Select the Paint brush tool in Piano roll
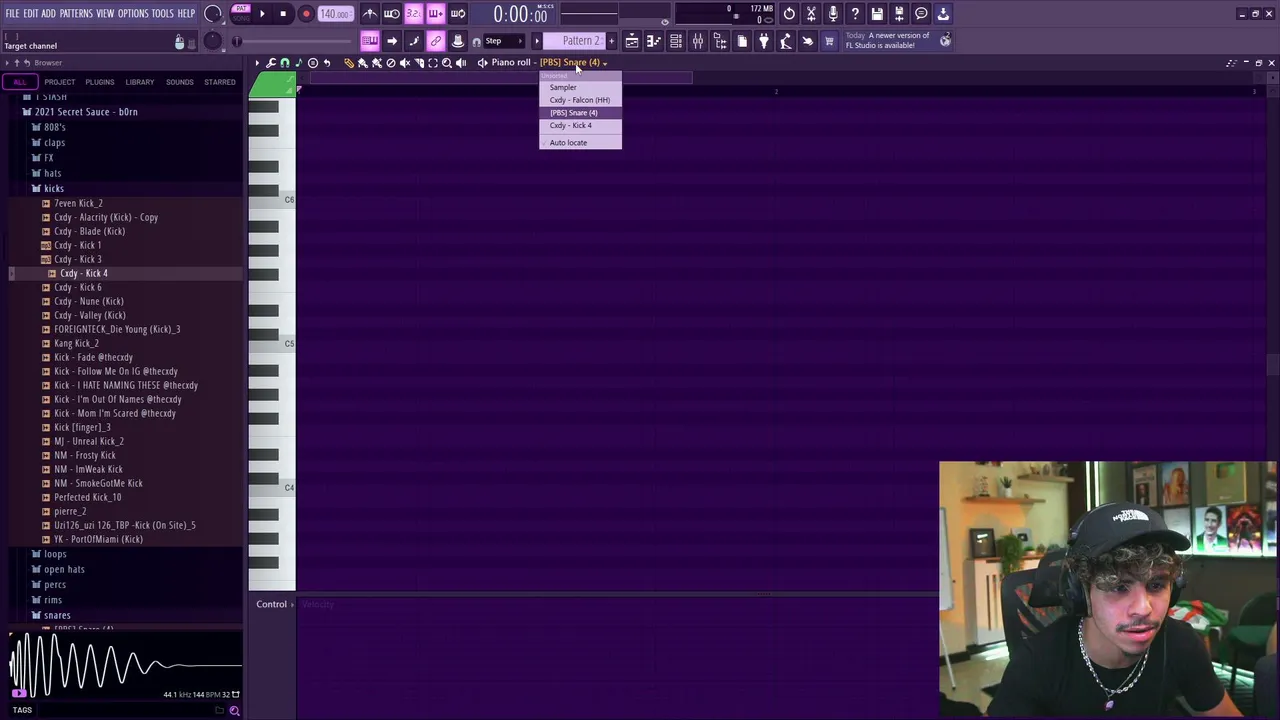This screenshot has height=720, width=1280. [x=363, y=63]
